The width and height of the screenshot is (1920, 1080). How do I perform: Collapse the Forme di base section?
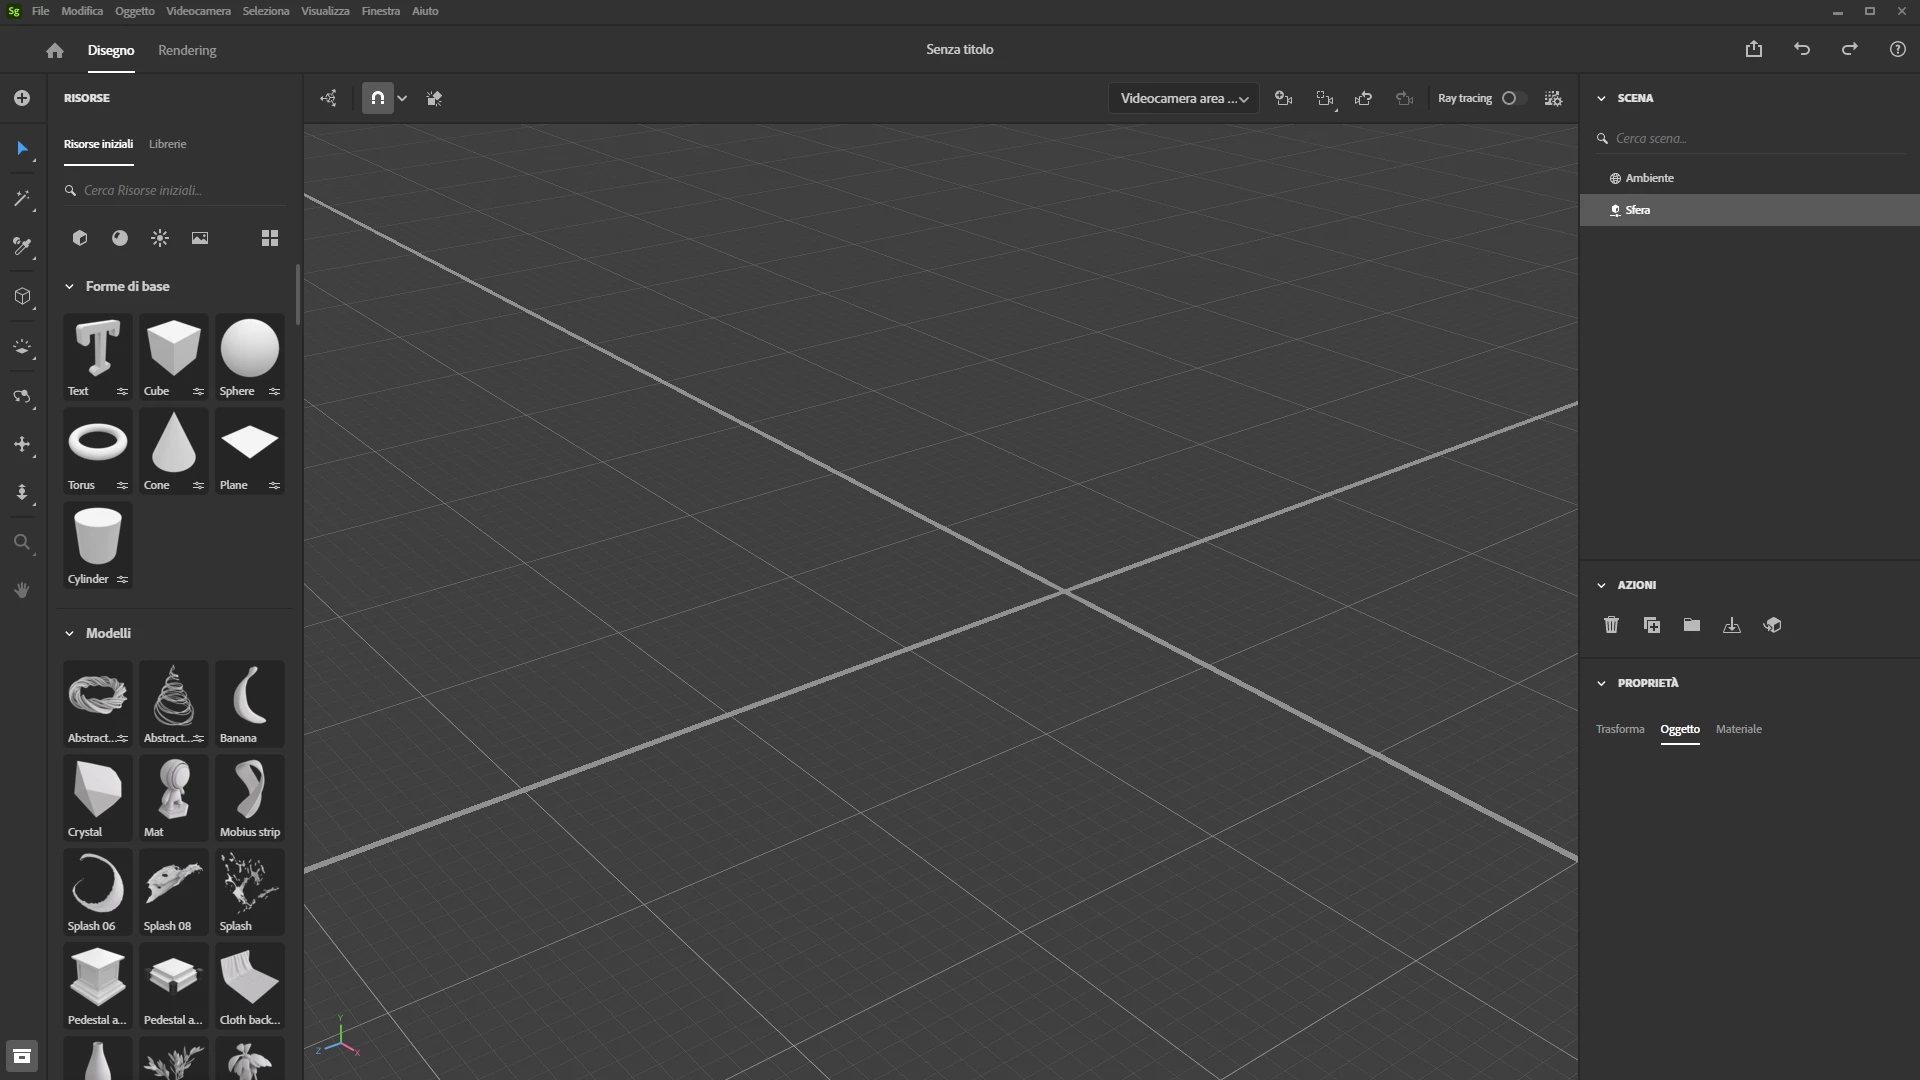(70, 287)
